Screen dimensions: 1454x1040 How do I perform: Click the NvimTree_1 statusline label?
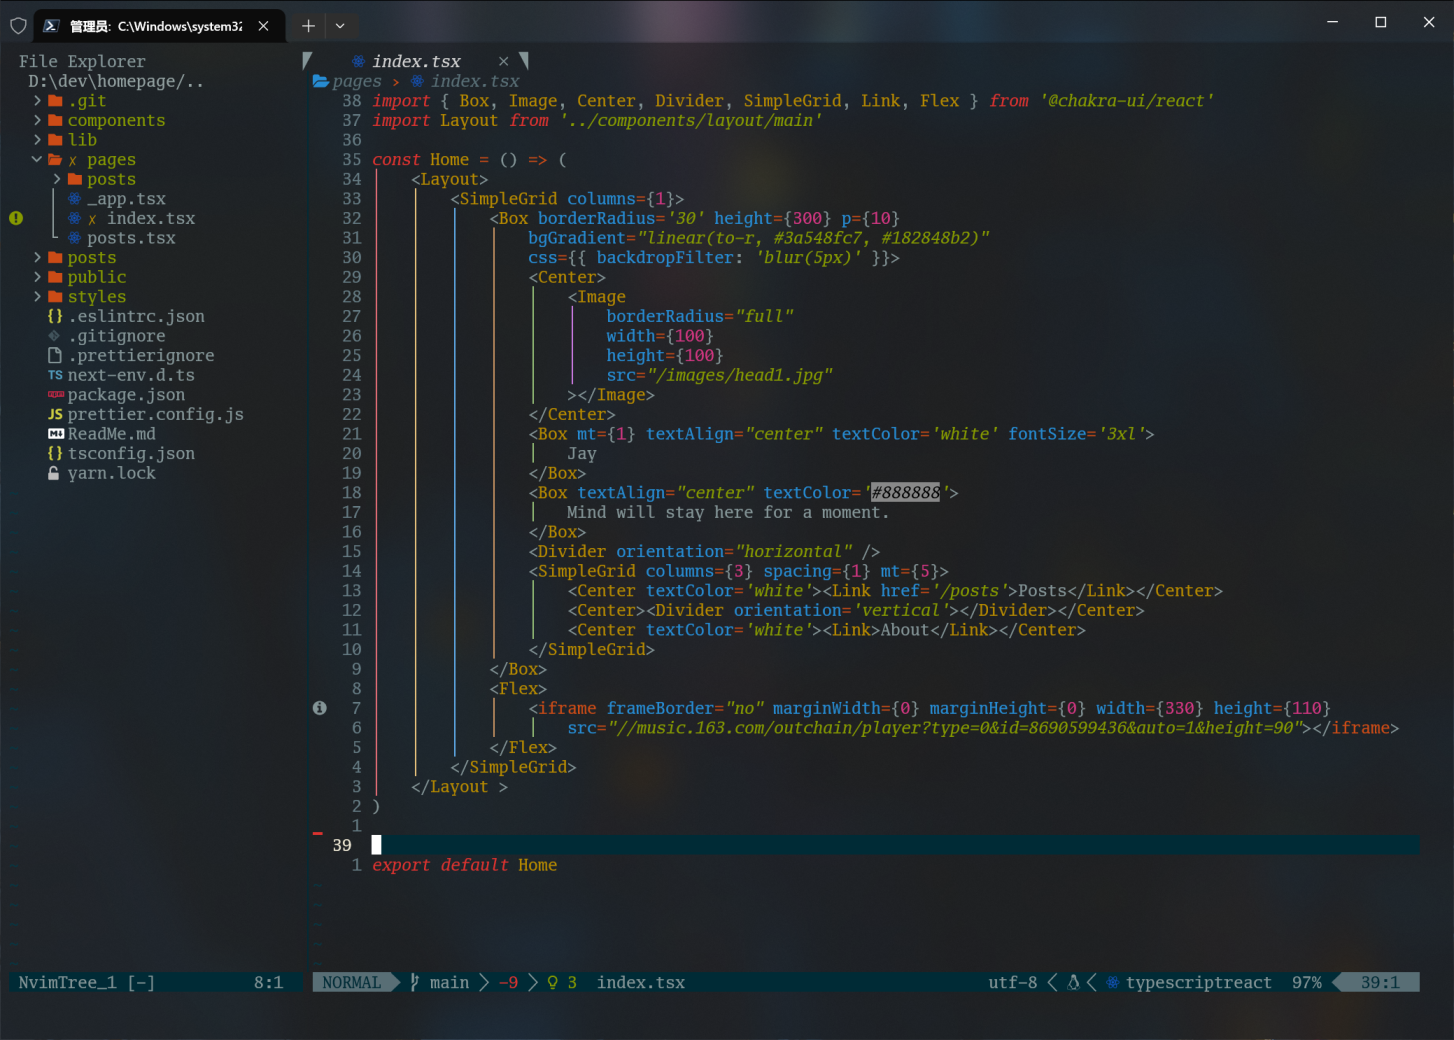tap(67, 983)
